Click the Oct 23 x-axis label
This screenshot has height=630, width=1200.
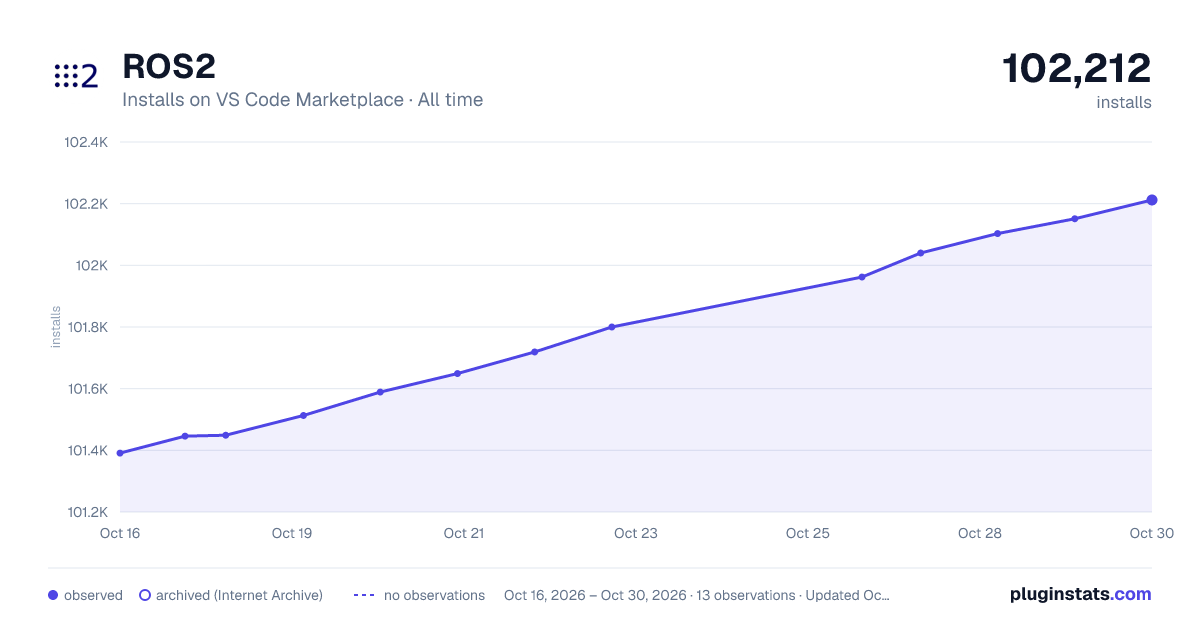(x=636, y=533)
